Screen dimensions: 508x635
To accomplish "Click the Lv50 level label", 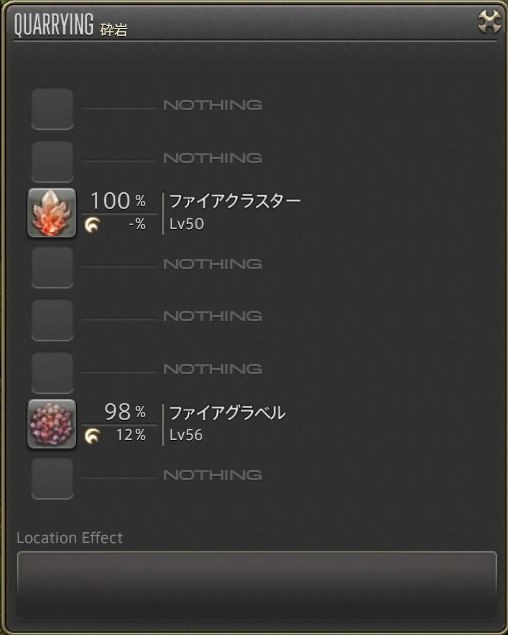I will pyautogui.click(x=186, y=224).
